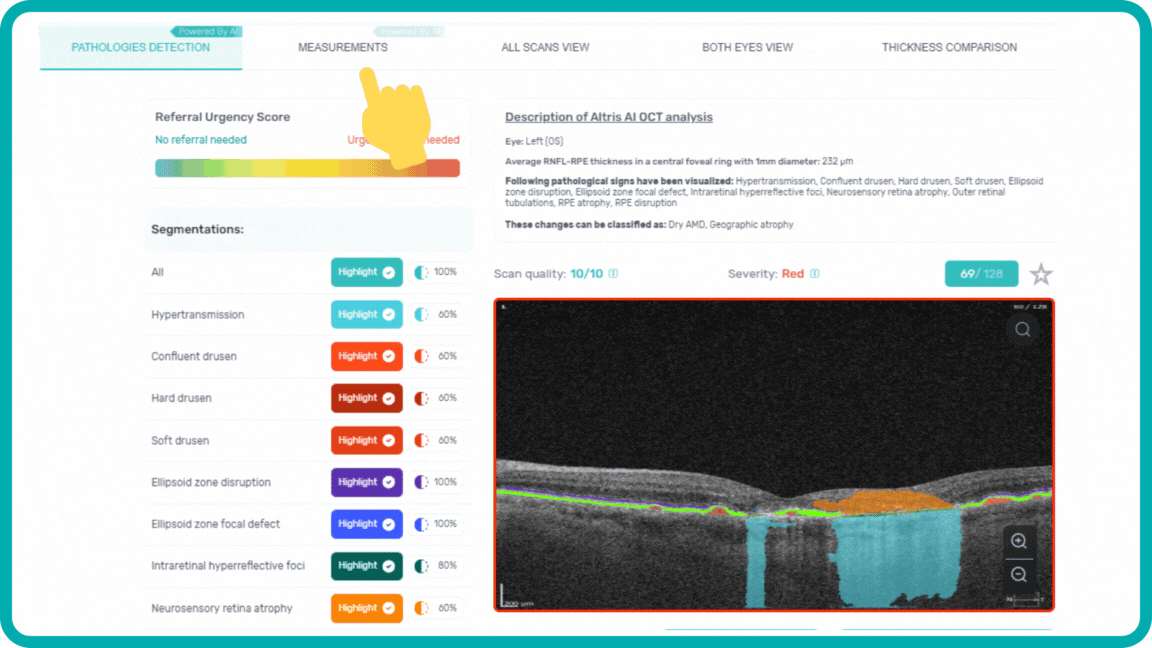This screenshot has height=648, width=1152.
Task: Click opacity icon for Hard drusen
Action: click(x=421, y=398)
